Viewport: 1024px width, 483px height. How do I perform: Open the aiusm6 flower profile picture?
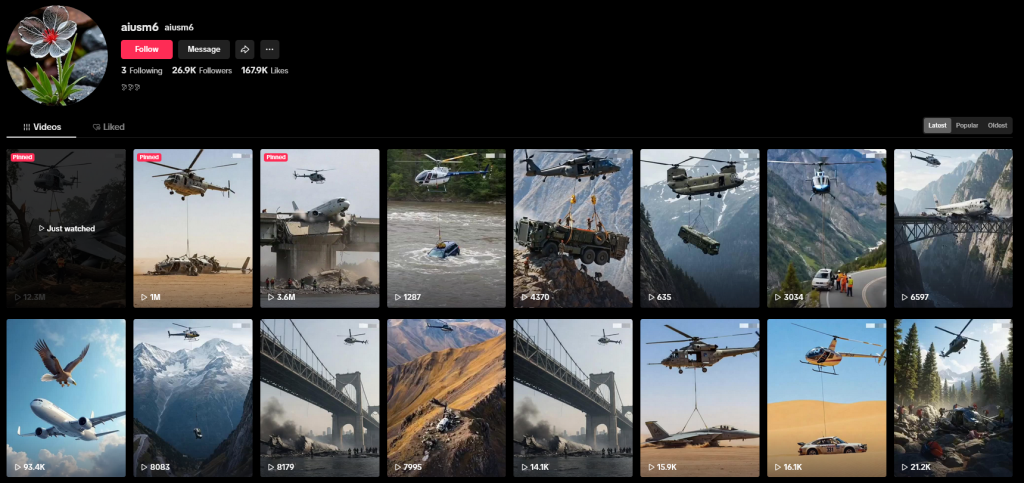57,55
